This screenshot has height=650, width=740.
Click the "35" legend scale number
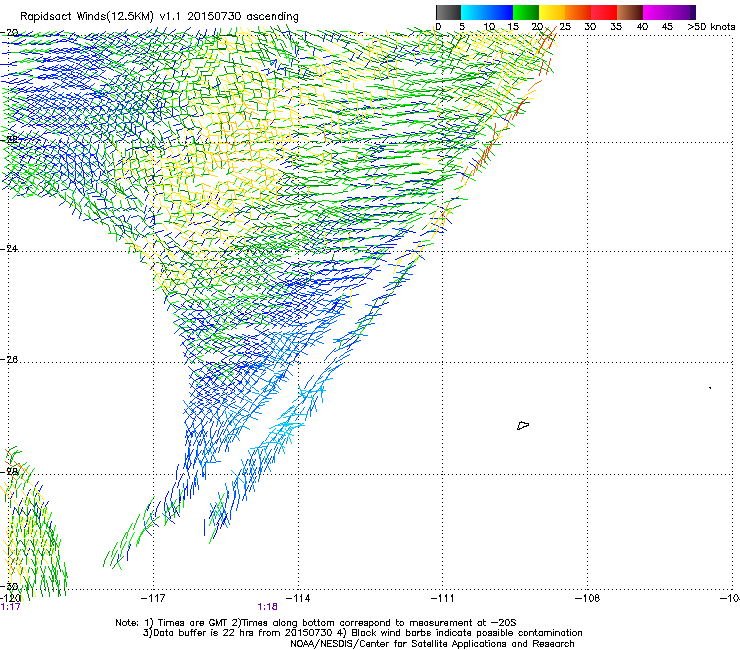tap(616, 27)
